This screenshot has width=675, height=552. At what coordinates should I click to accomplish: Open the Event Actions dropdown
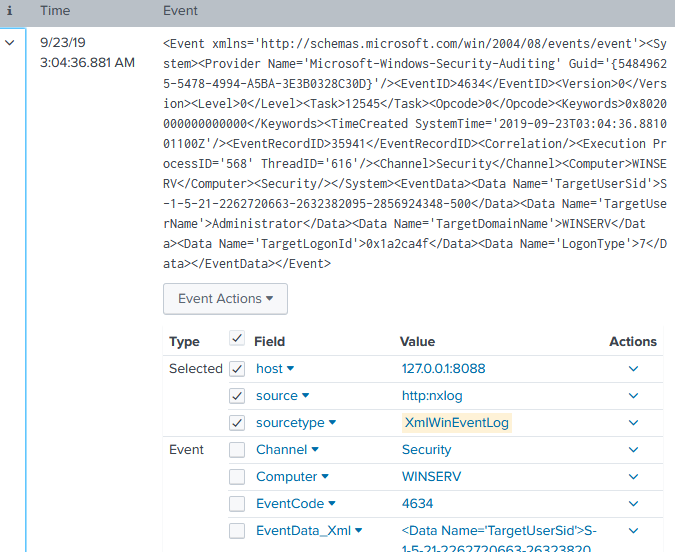tap(225, 299)
